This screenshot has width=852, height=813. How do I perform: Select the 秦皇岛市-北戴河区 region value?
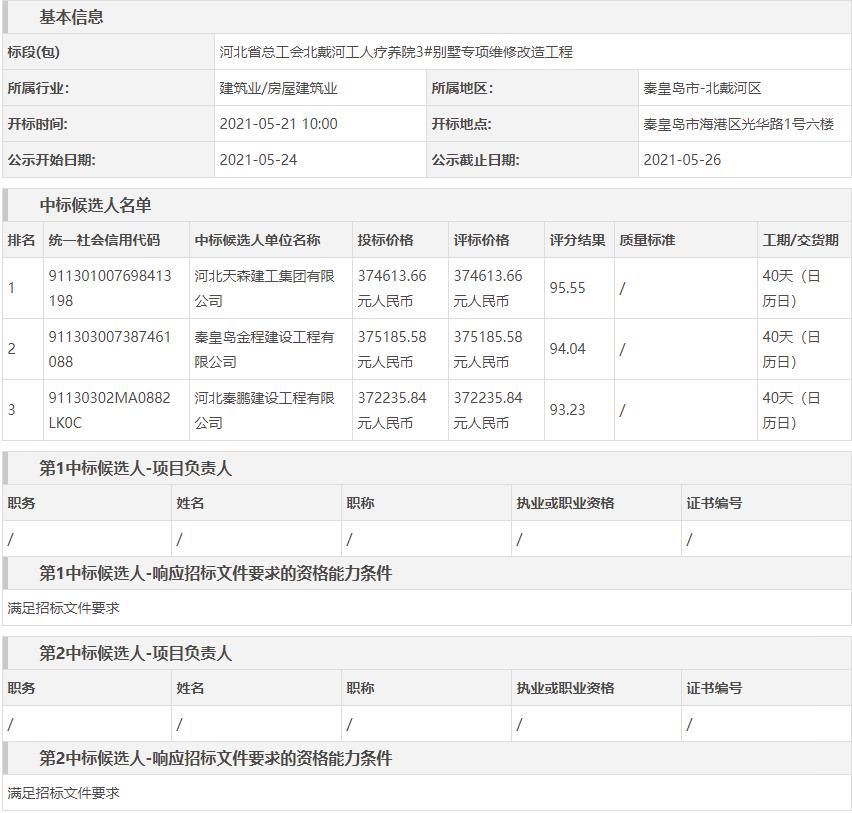[x=702, y=88]
